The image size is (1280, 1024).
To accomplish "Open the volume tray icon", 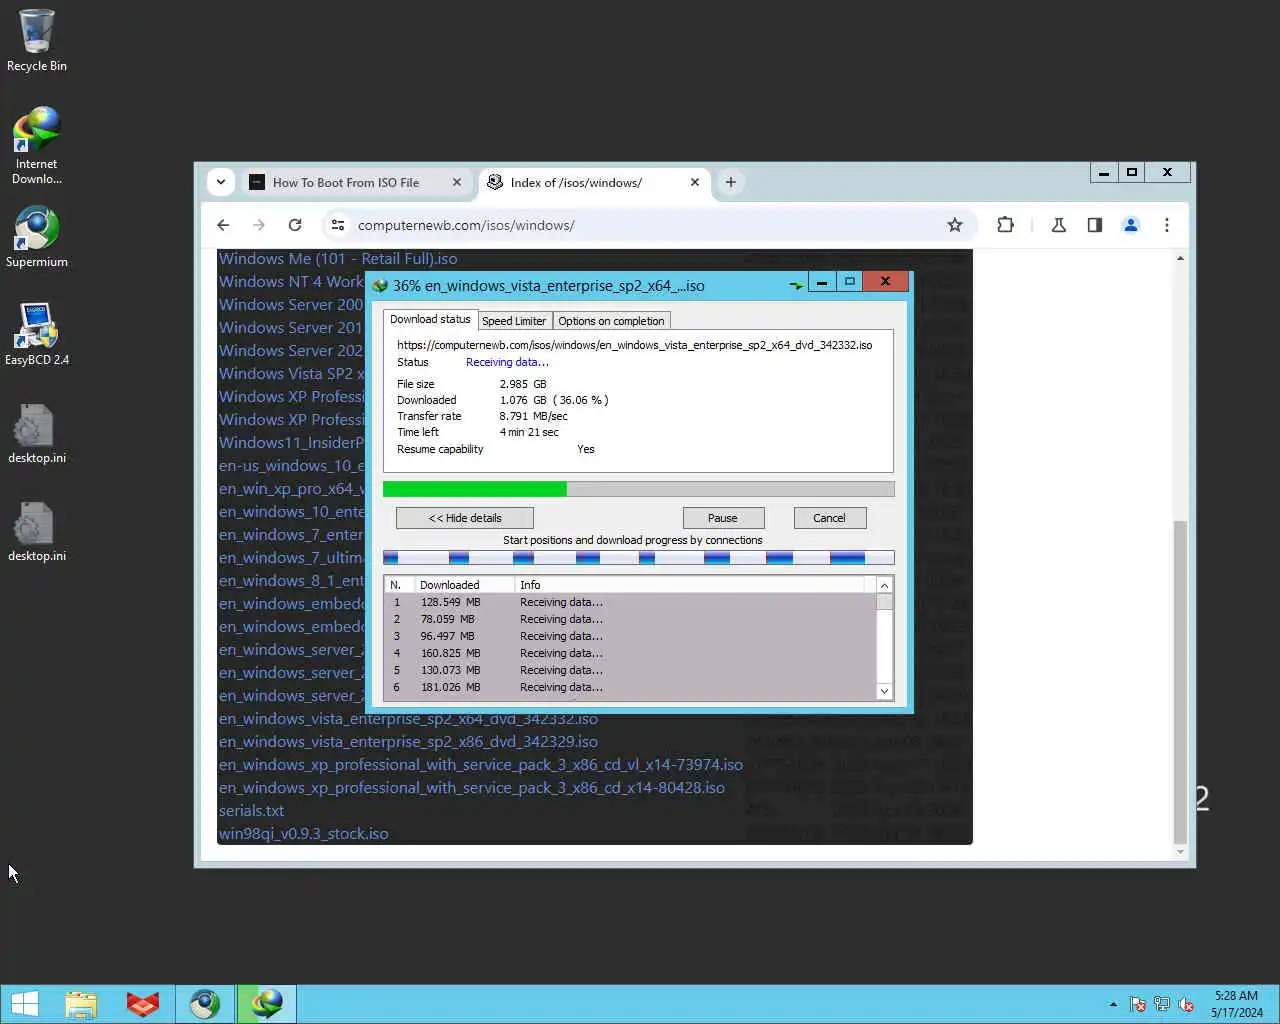I will click(1186, 1004).
